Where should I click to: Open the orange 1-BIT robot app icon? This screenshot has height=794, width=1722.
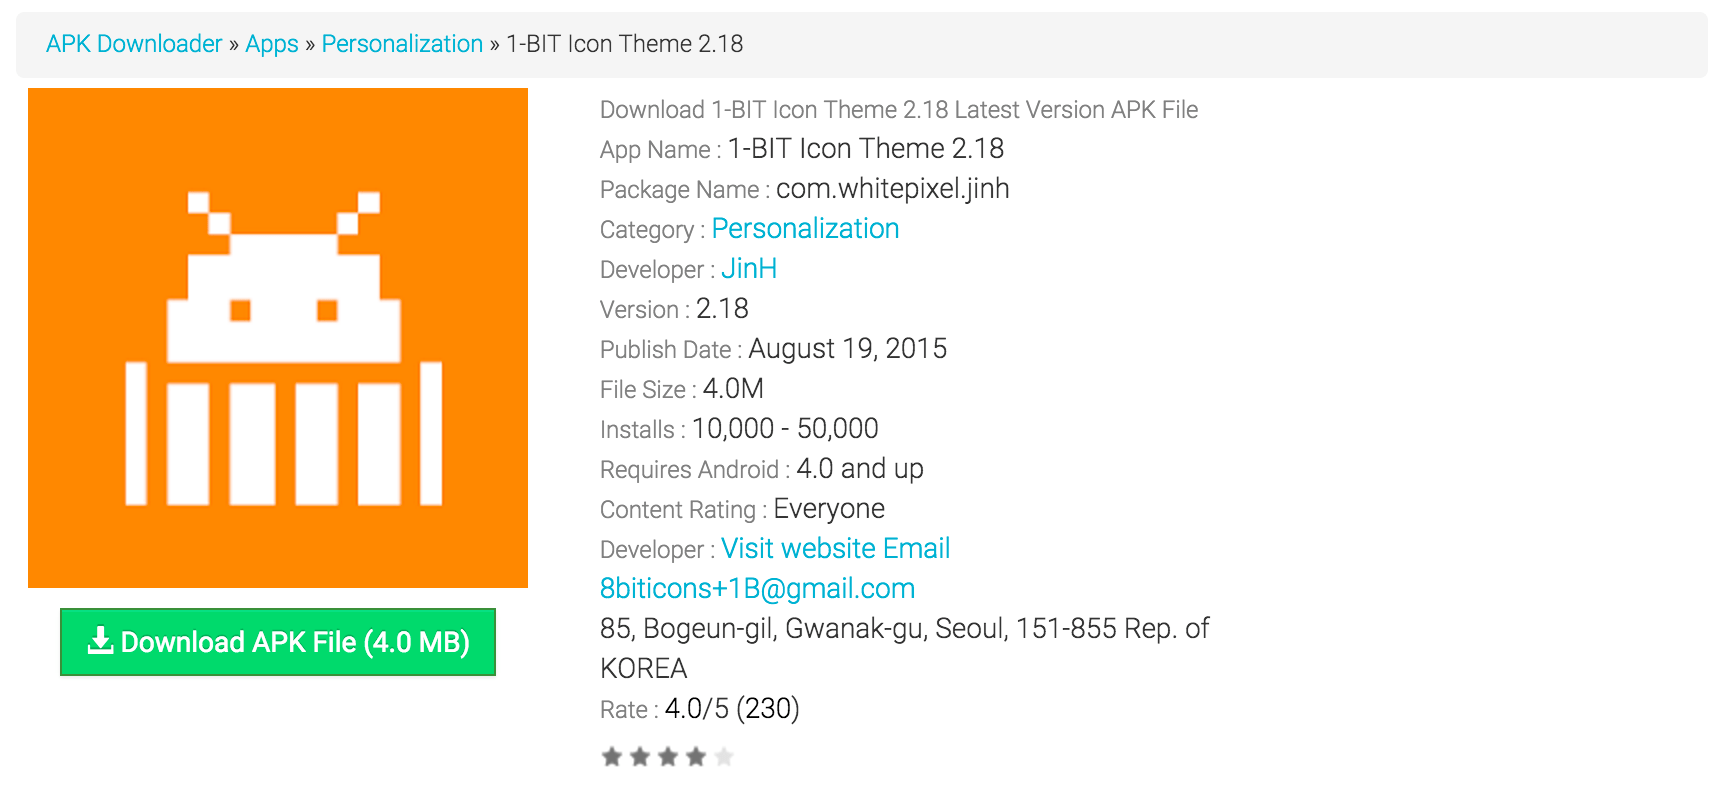278,338
